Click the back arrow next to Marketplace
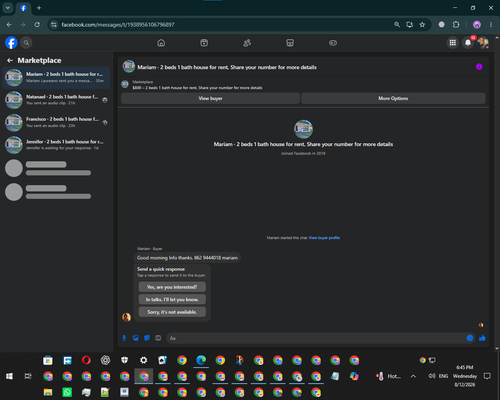500x400 pixels. click(x=10, y=60)
